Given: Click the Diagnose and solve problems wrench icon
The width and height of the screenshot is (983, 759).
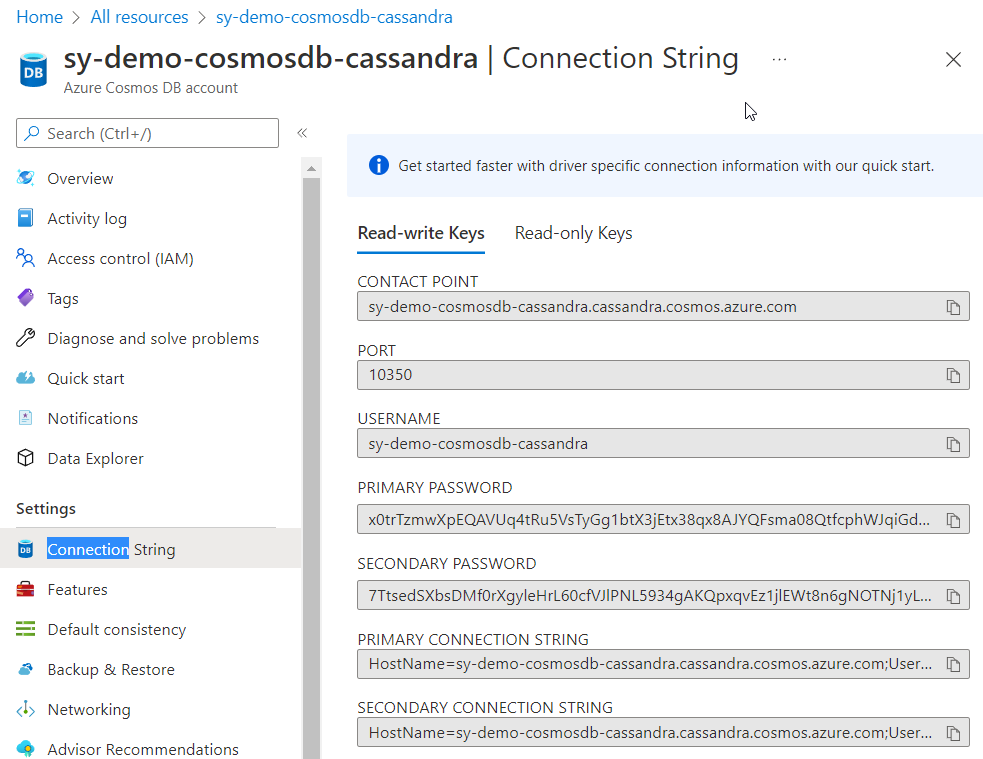Looking at the screenshot, I should pos(26,338).
